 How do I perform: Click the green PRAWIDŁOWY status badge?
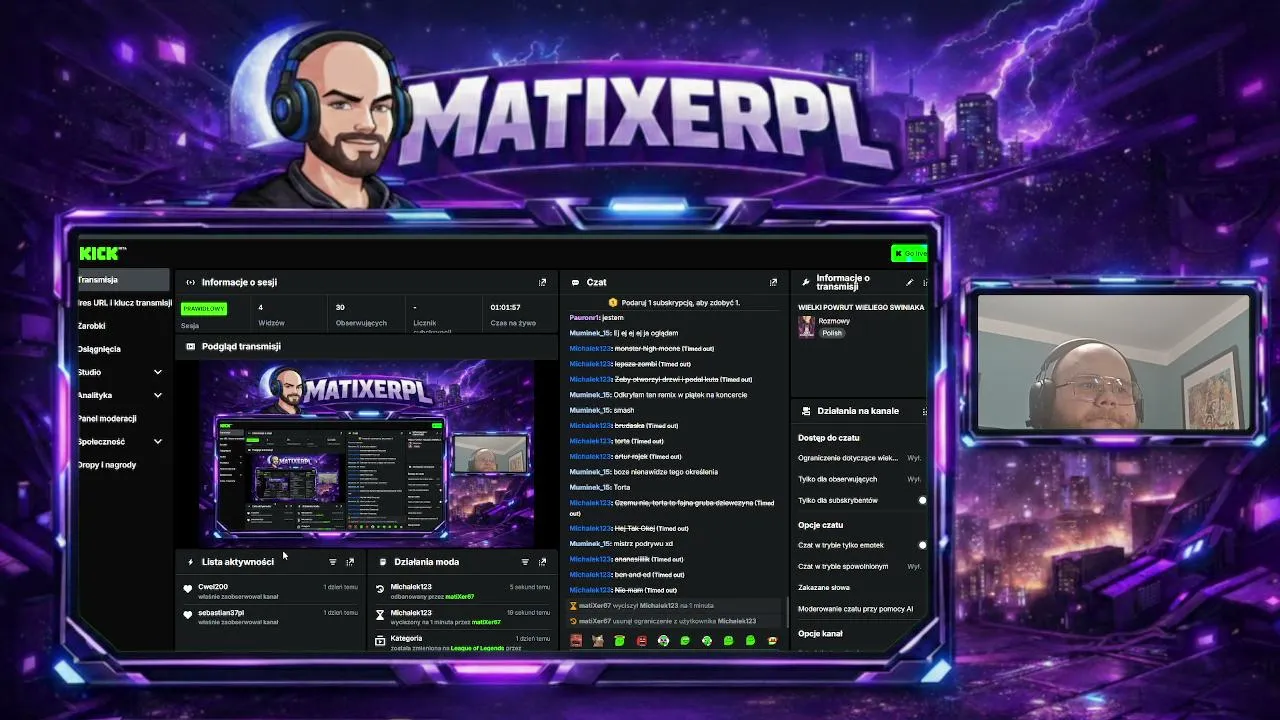[x=204, y=309]
